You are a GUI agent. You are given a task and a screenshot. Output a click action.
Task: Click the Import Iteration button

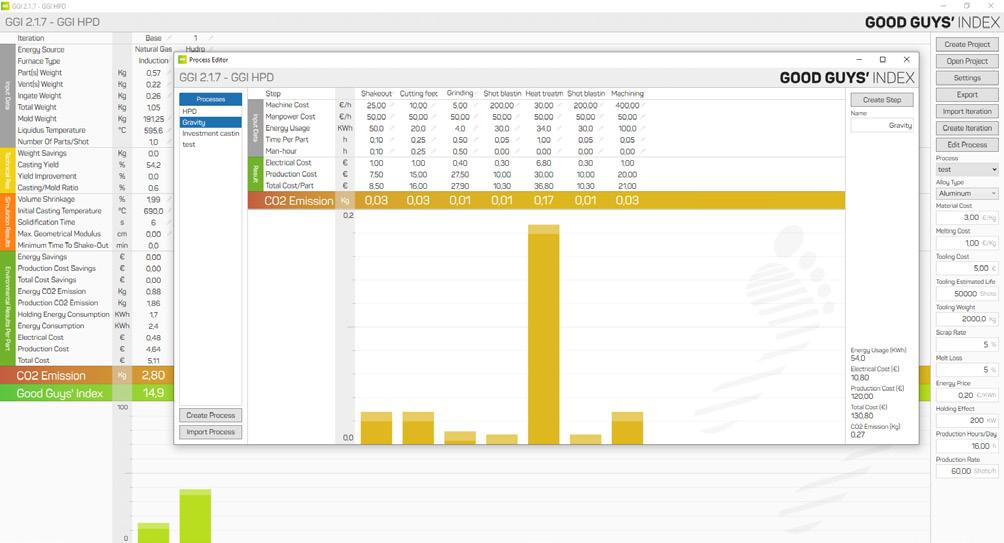(x=967, y=111)
